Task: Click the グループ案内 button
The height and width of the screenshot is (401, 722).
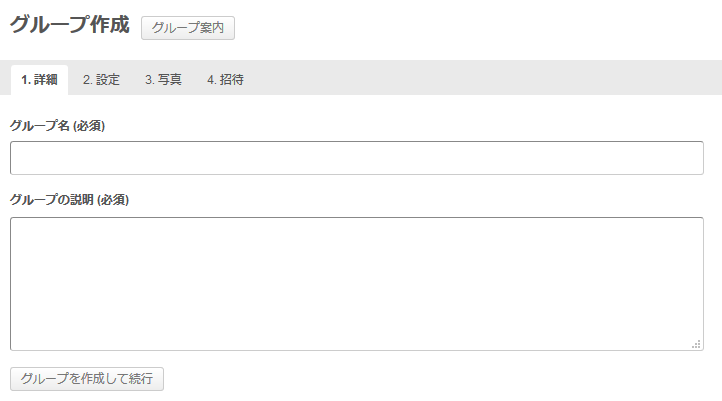Action: [x=188, y=27]
